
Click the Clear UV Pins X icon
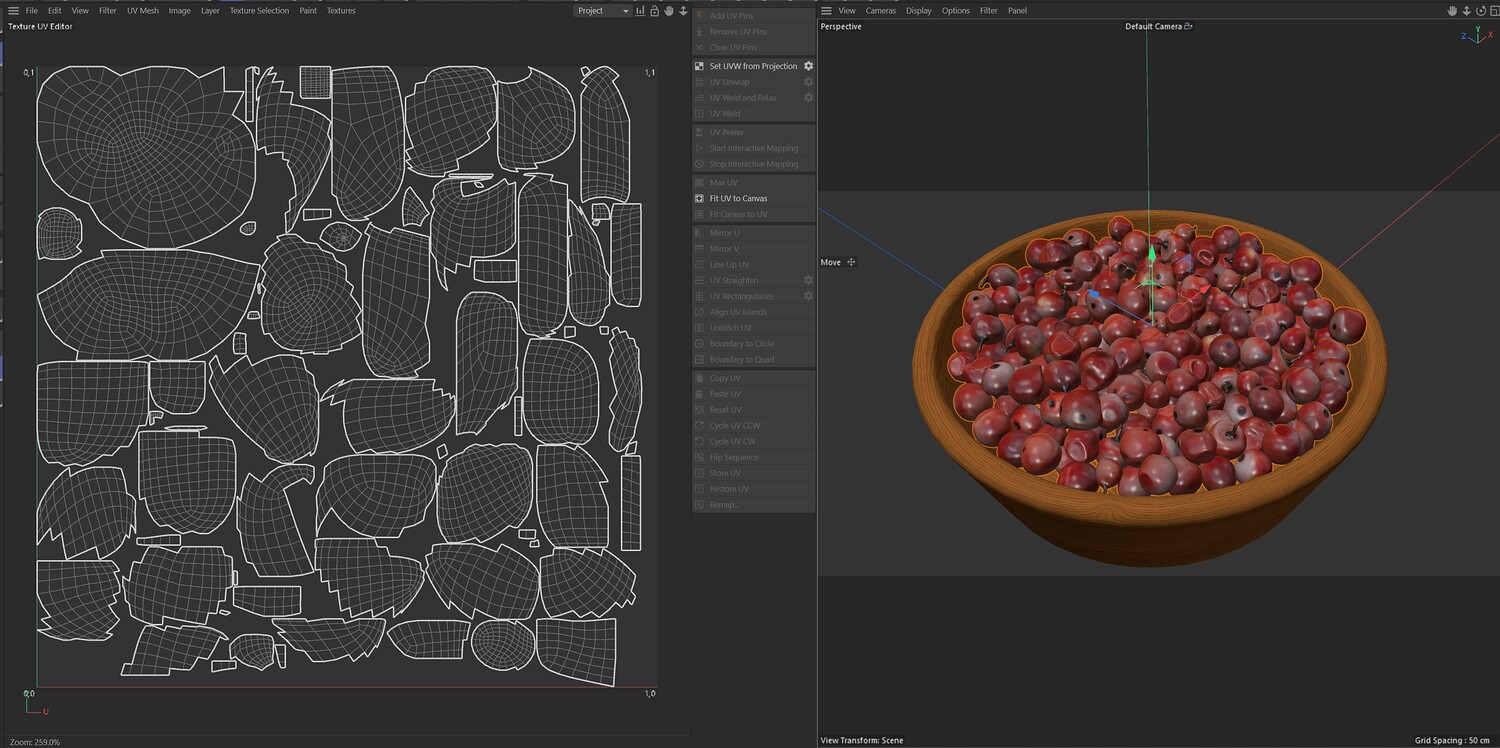coord(699,48)
